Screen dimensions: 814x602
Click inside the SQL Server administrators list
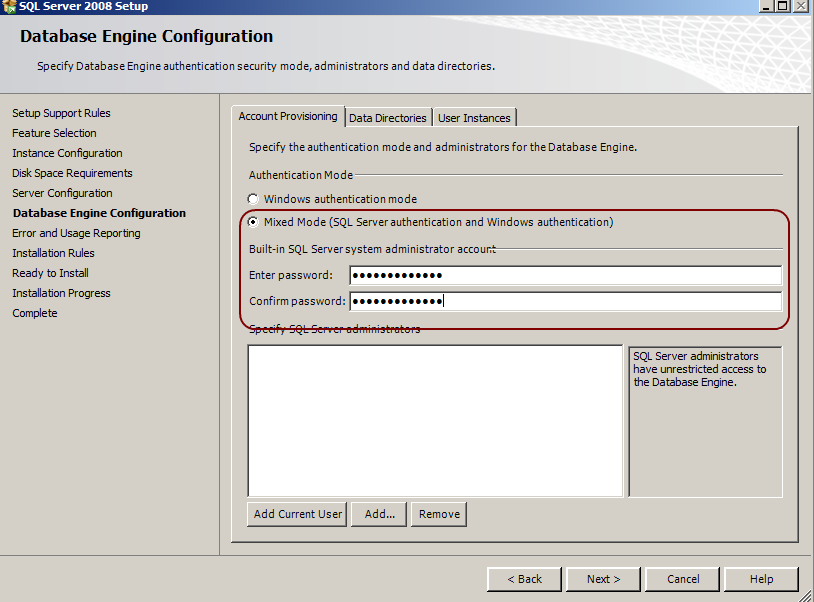435,420
